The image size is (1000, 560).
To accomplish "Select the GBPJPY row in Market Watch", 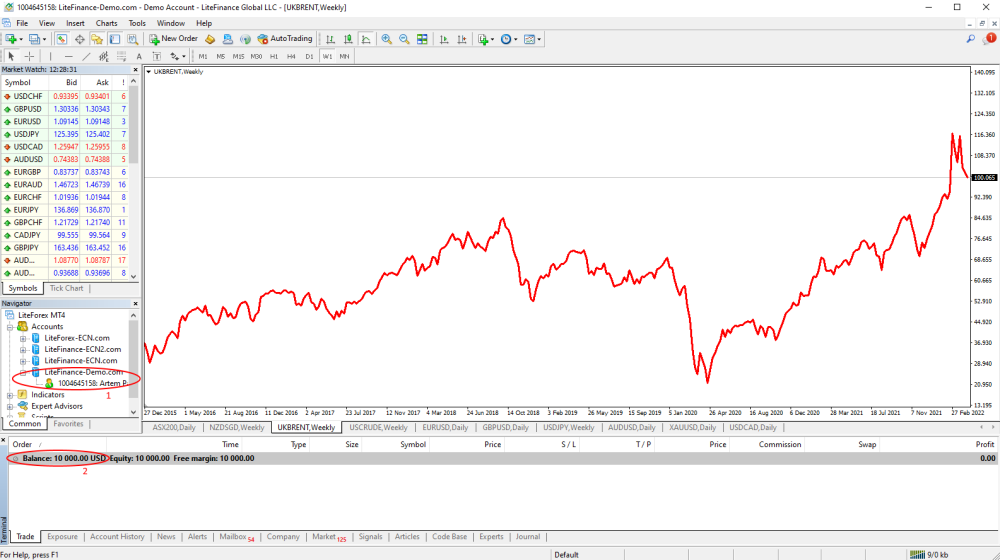I will point(65,247).
